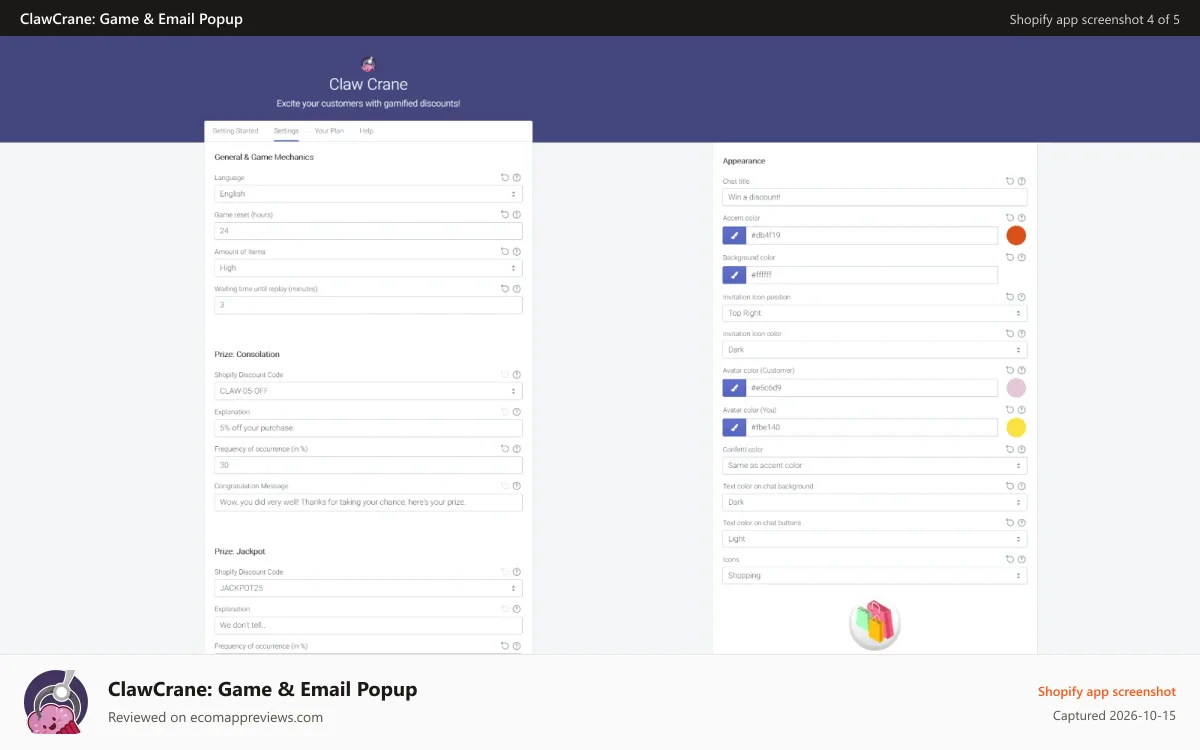Open Background color brush picker button
Screen dimensions: 1200x750
pos(734,274)
